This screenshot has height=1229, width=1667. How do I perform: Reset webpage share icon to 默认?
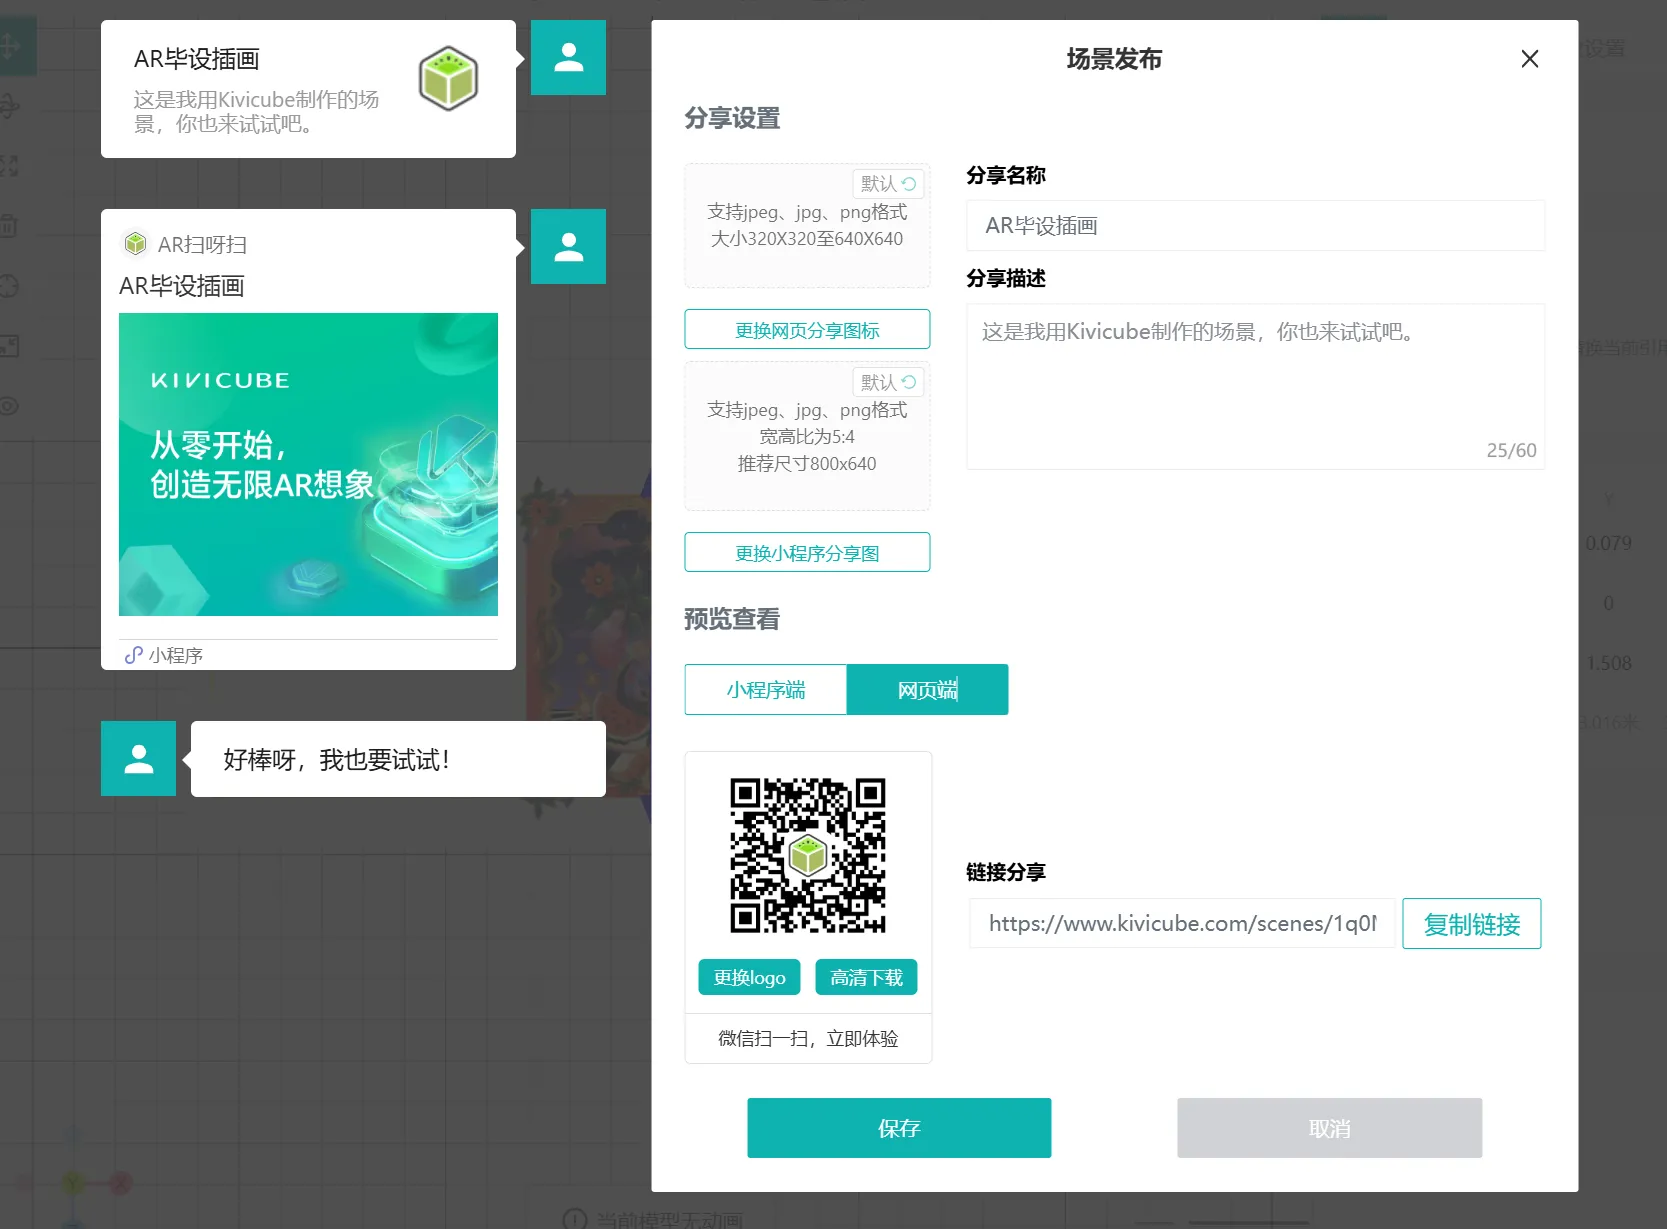(888, 184)
